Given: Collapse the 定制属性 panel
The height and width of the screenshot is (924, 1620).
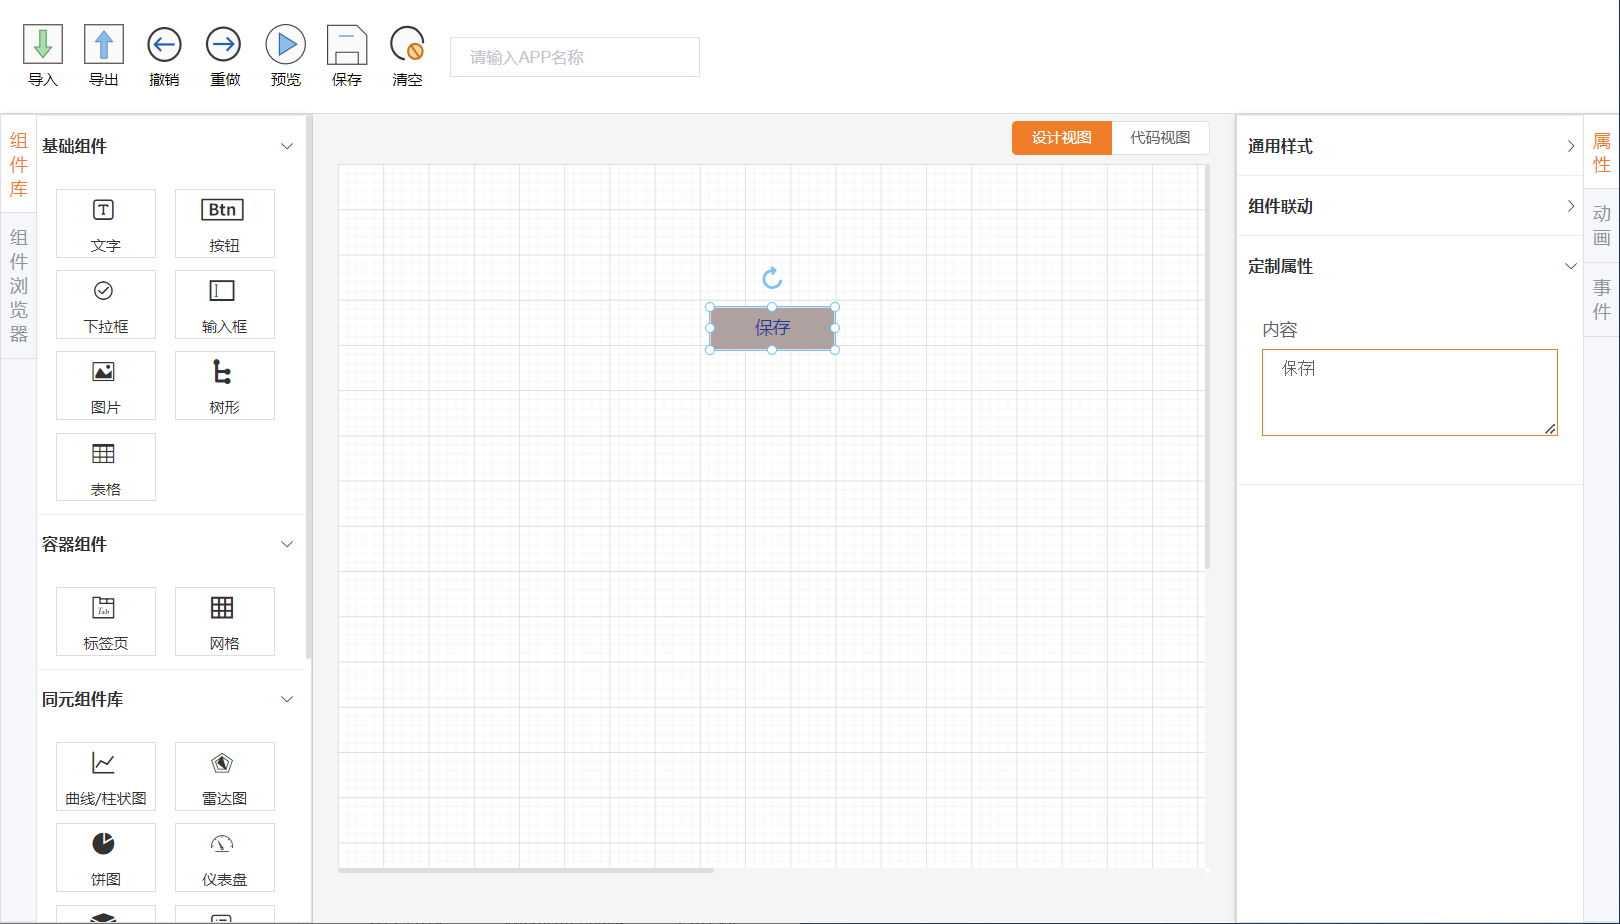Looking at the screenshot, I should pyautogui.click(x=1410, y=266).
